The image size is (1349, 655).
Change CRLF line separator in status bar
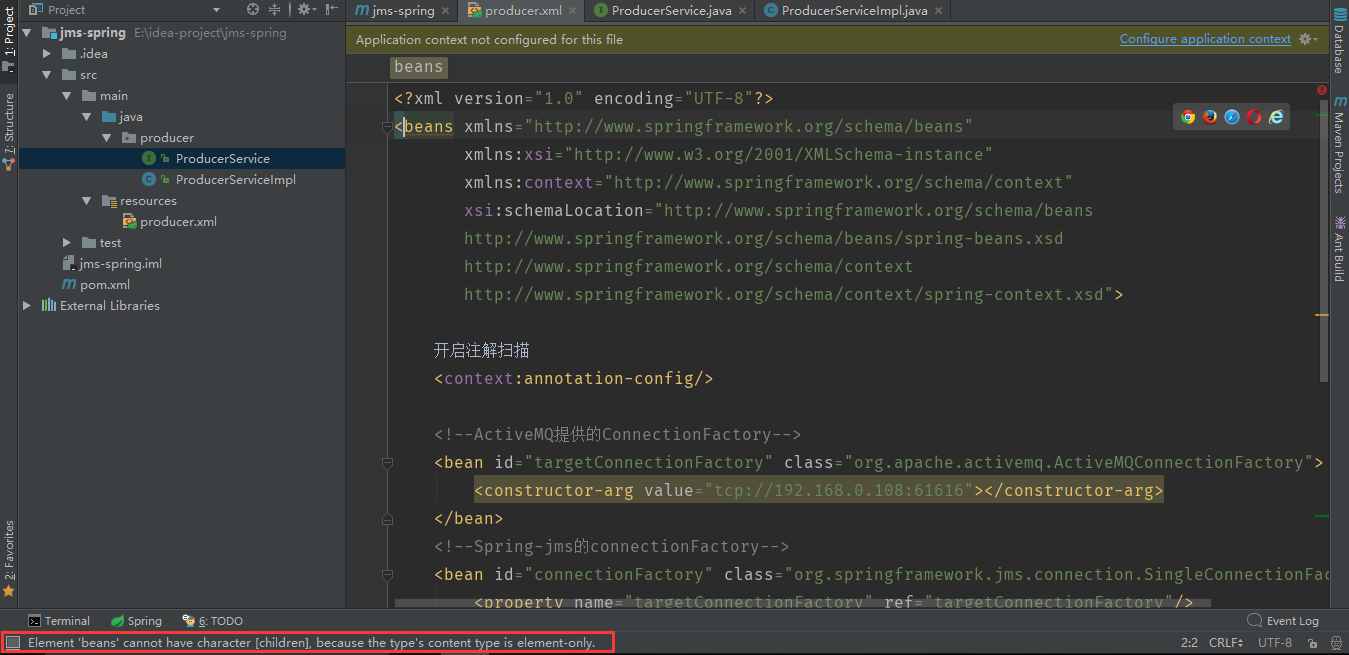1226,643
